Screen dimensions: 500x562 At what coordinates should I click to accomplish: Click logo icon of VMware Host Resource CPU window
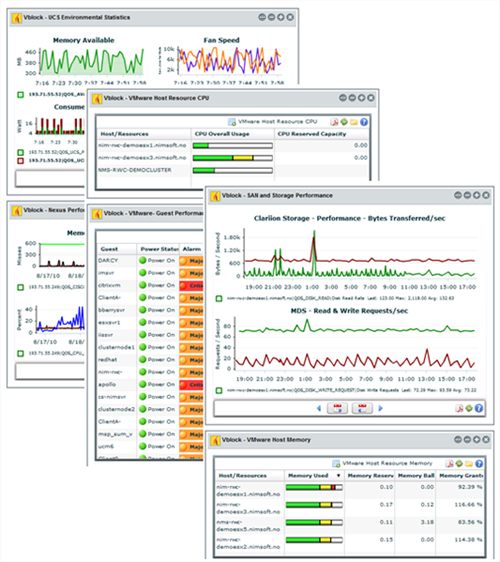click(97, 98)
